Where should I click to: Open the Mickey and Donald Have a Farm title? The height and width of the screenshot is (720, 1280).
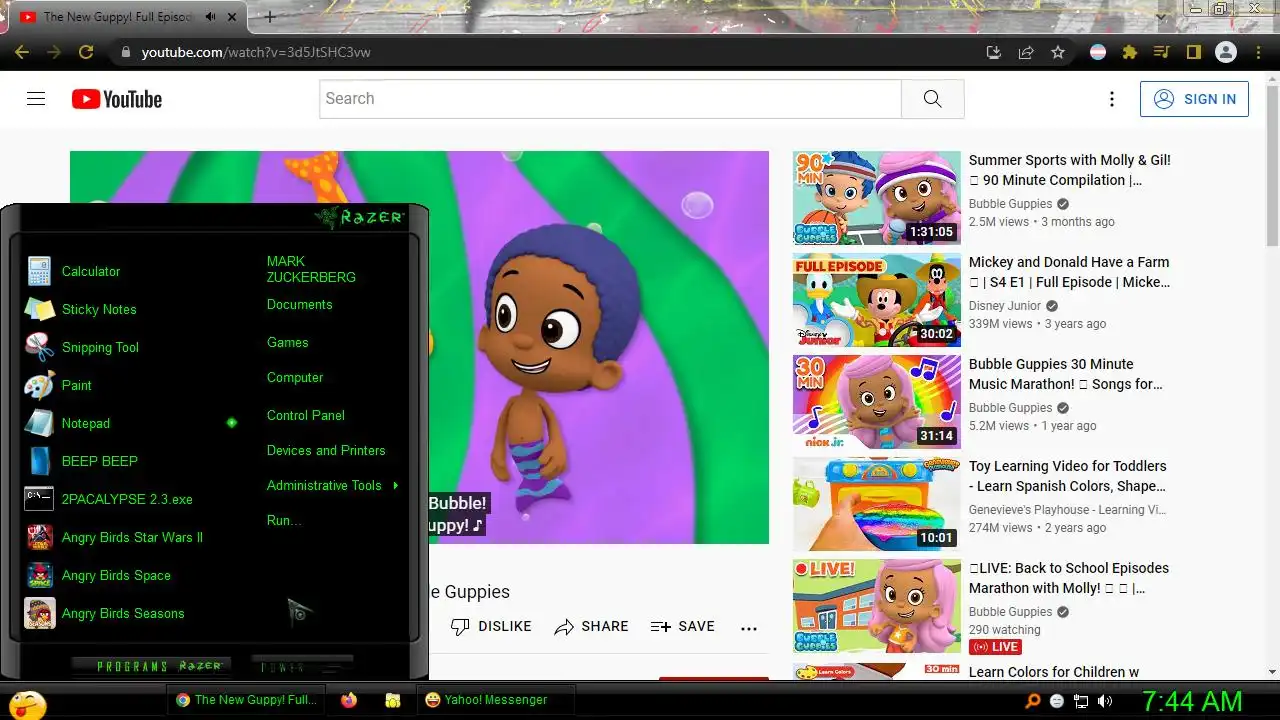click(1069, 272)
